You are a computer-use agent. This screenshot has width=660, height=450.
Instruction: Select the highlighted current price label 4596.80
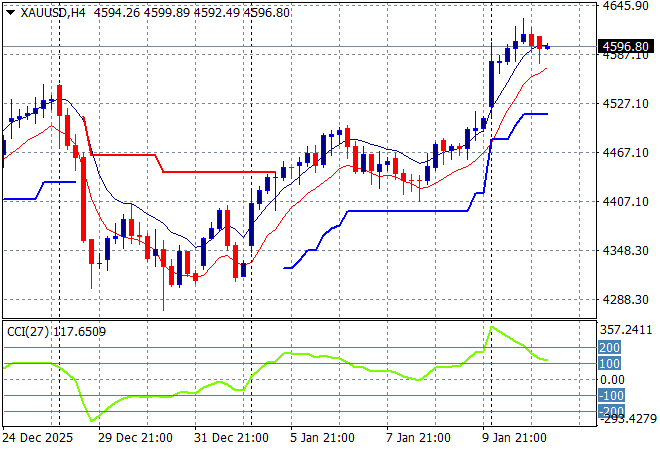coord(629,46)
